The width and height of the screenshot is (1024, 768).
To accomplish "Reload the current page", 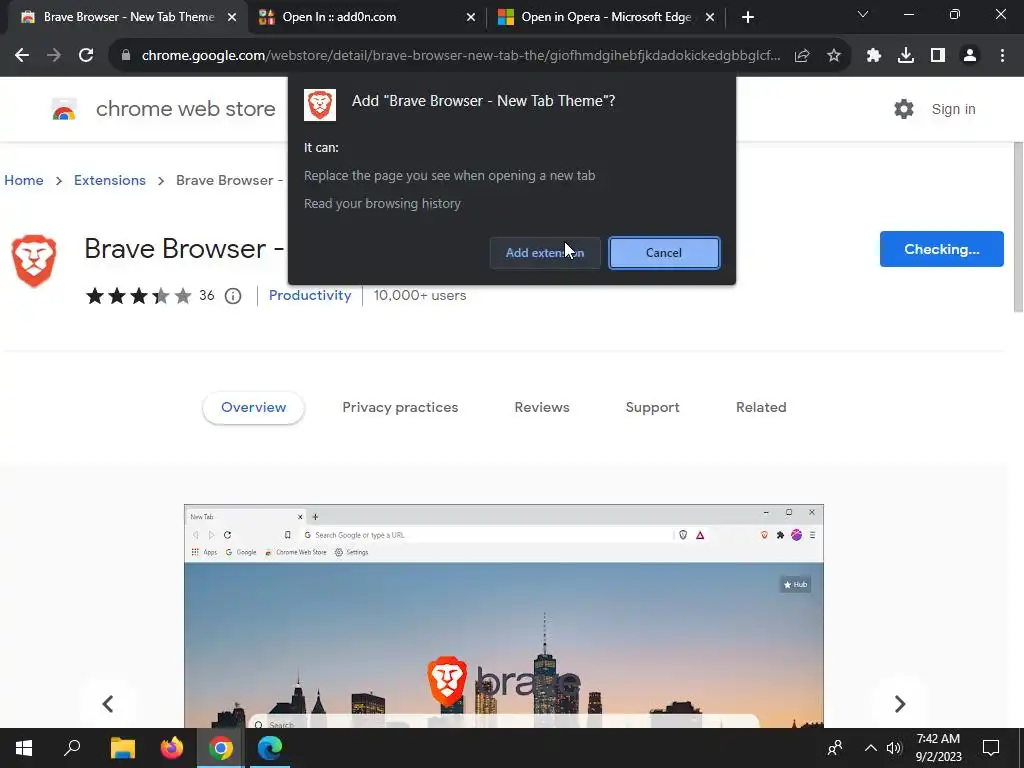I will coord(86,56).
